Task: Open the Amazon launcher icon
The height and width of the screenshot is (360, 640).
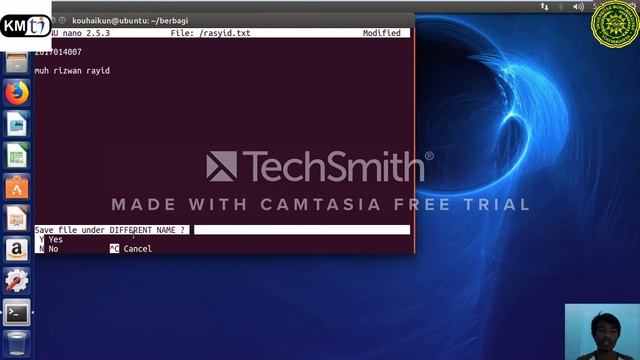Action: coord(17,250)
